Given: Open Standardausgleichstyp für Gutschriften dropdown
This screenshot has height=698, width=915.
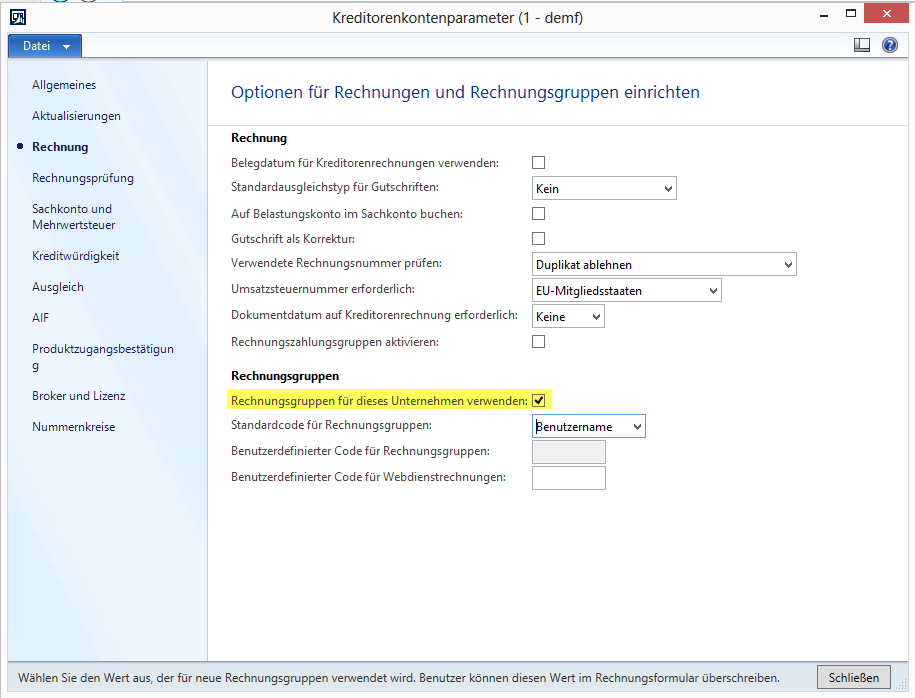Looking at the screenshot, I should [604, 188].
